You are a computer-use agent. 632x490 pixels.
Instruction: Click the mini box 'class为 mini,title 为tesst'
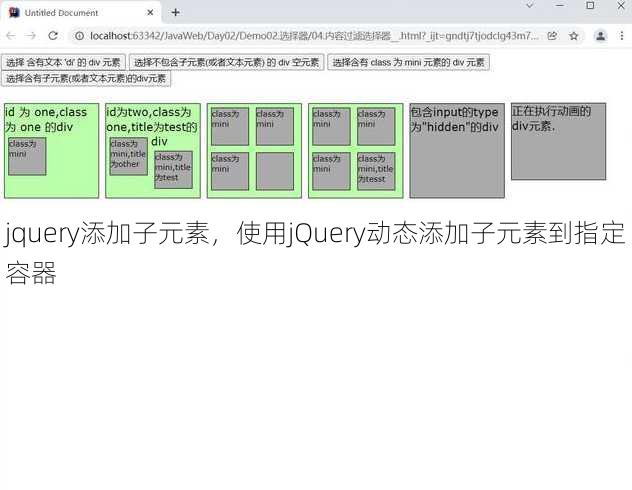click(376, 171)
